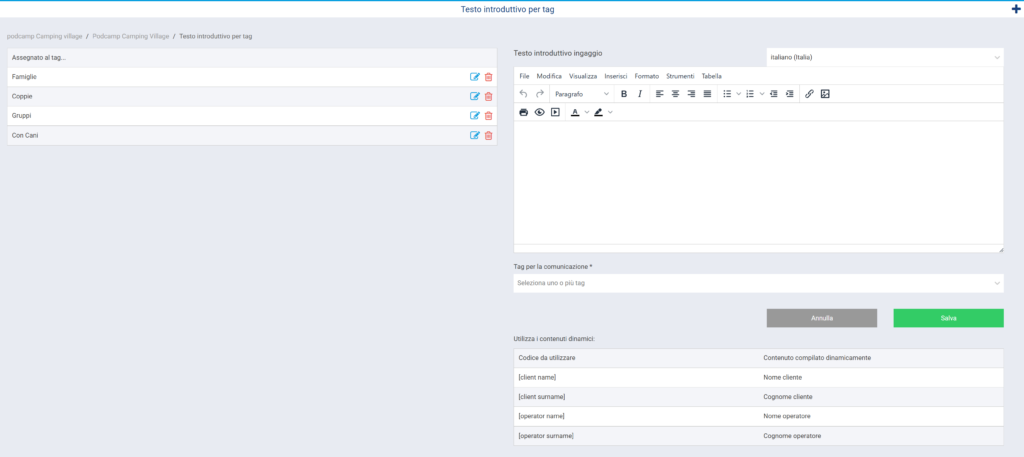
Task: Click the center align icon
Action: point(675,94)
